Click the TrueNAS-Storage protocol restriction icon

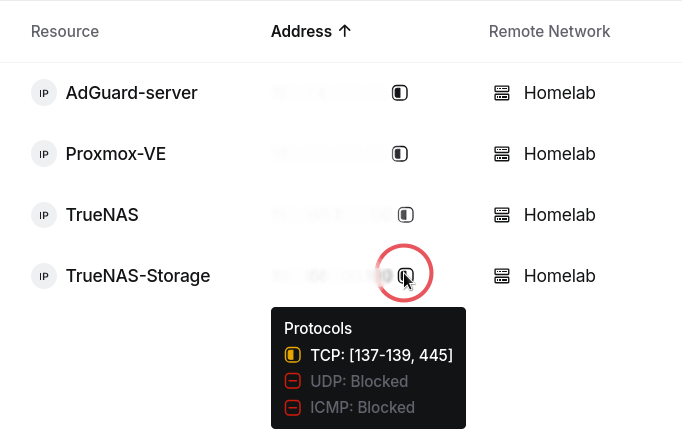pyautogui.click(x=406, y=275)
